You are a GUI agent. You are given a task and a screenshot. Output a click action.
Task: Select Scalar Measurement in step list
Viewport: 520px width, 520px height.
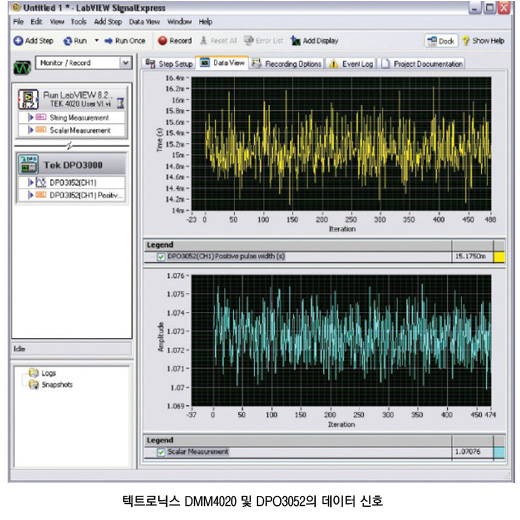pyautogui.click(x=72, y=130)
